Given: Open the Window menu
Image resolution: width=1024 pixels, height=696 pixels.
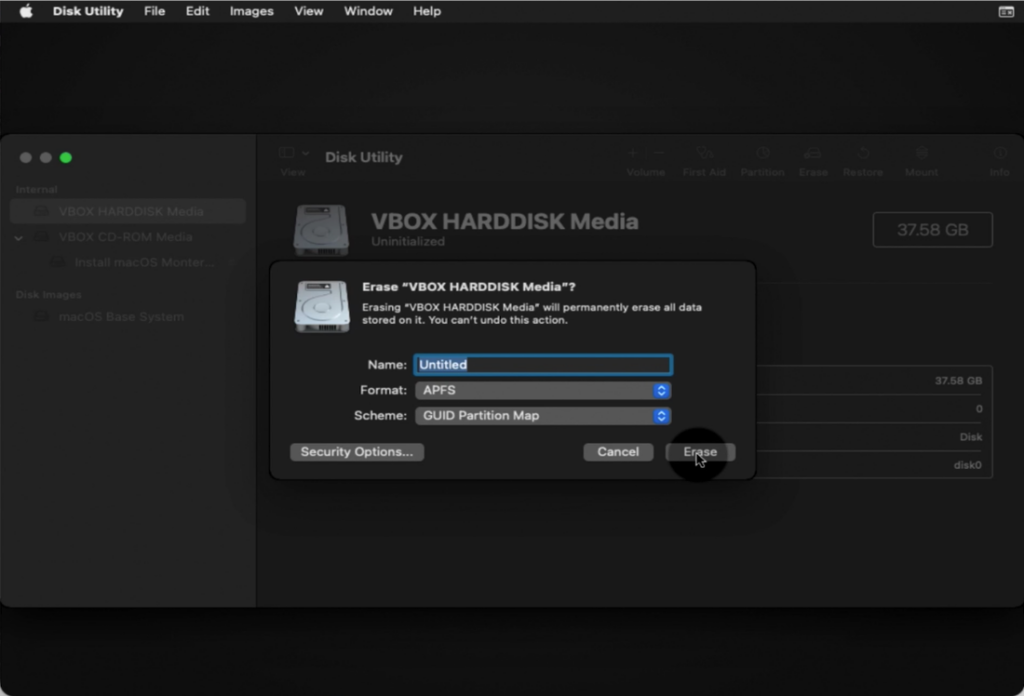Looking at the screenshot, I should (368, 11).
